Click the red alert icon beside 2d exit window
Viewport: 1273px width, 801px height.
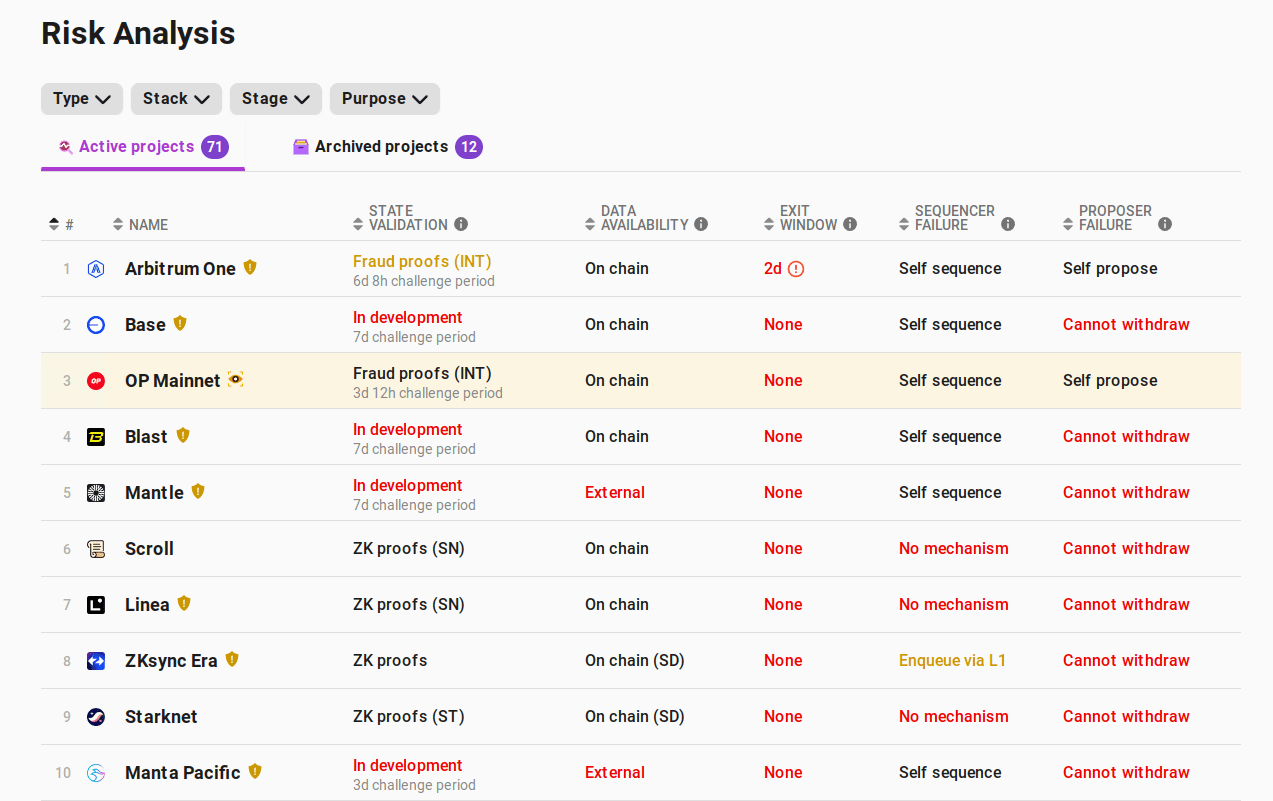796,269
